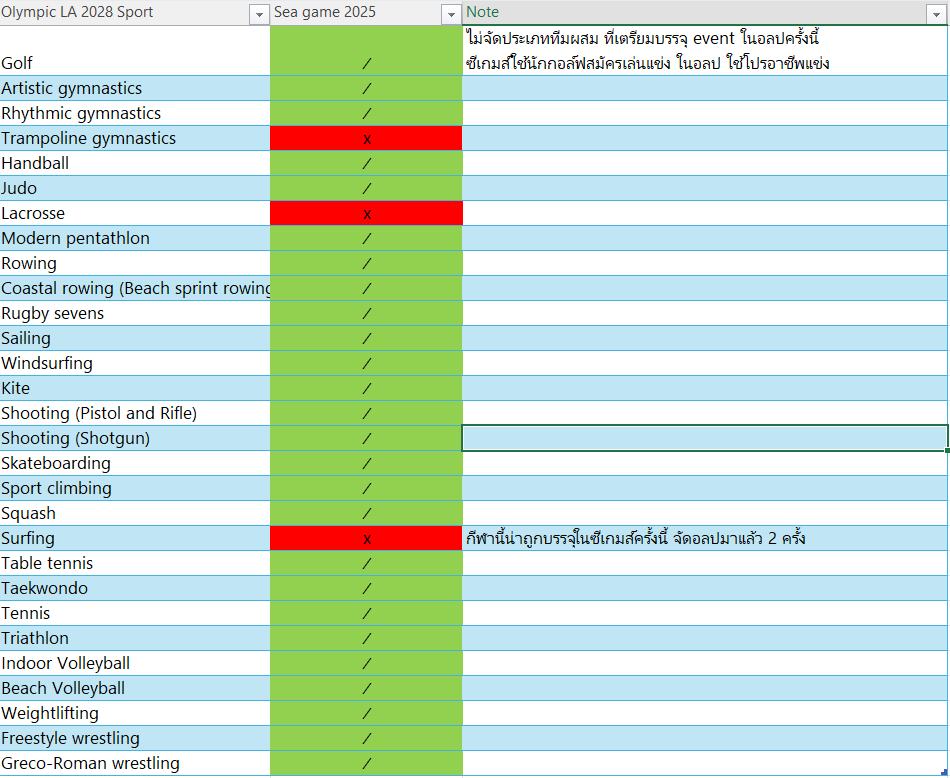950x778 pixels.
Task: Open the Note column filter dropdown
Action: pyautogui.click(x=935, y=15)
